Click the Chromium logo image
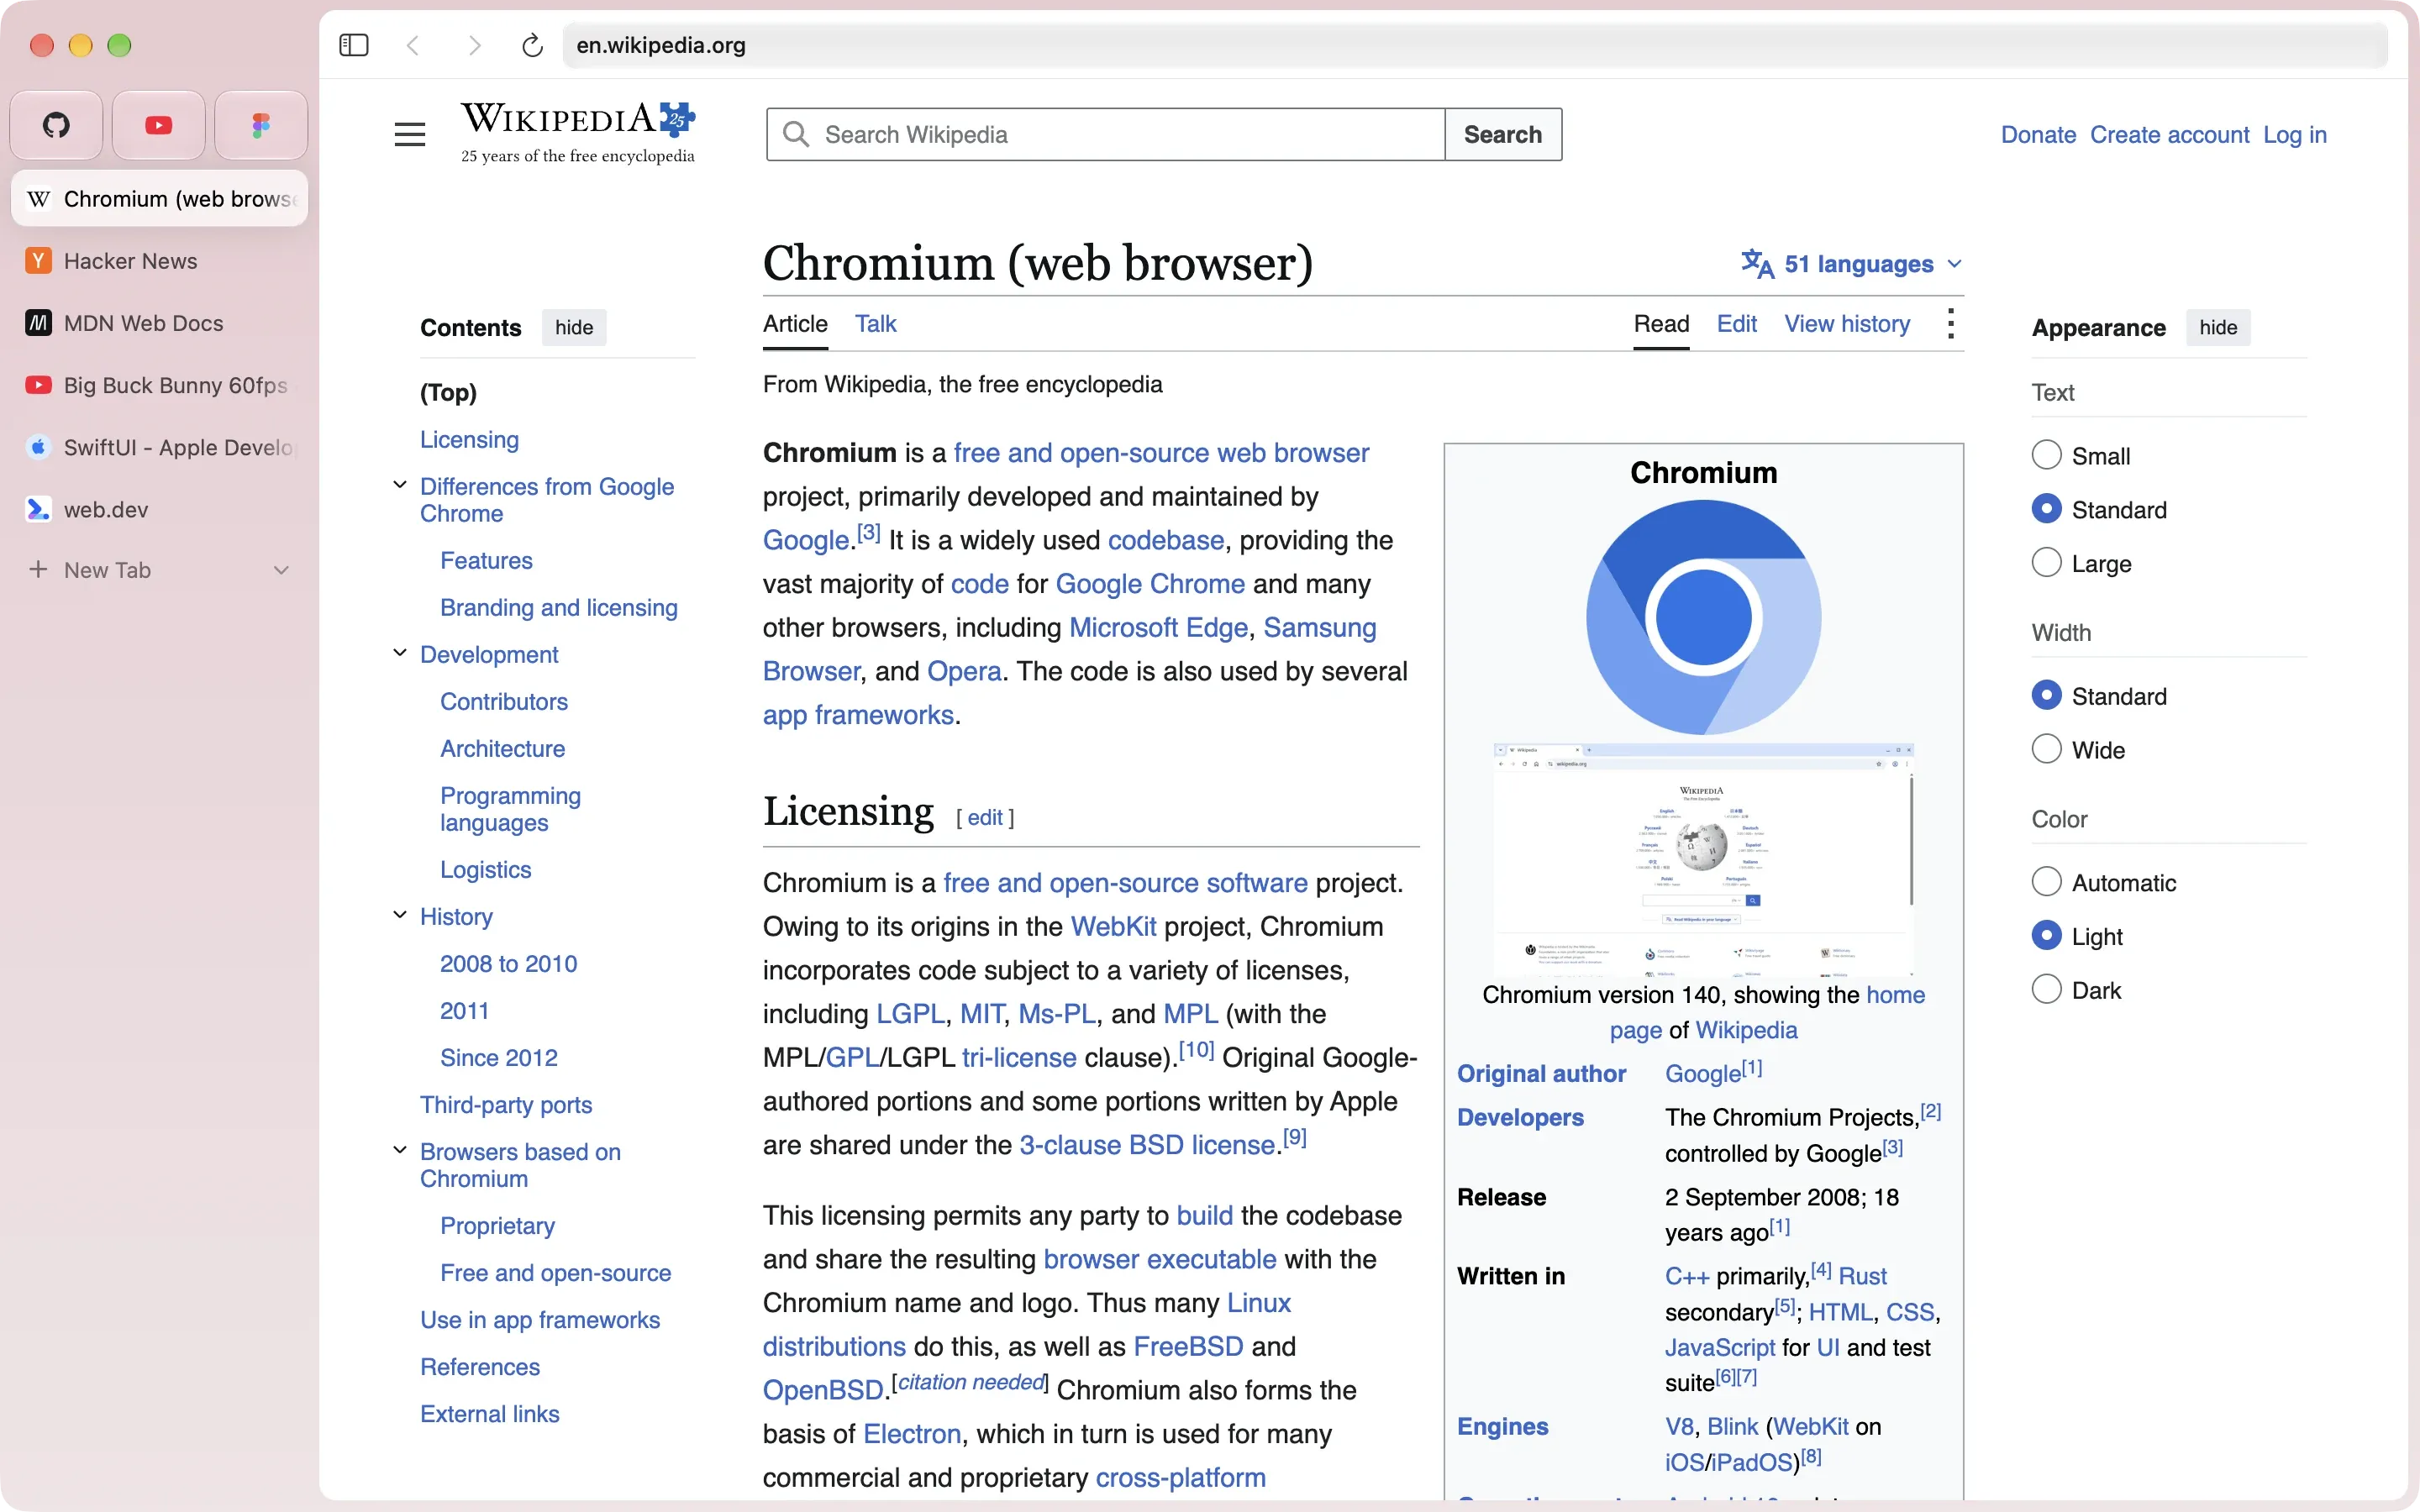The image size is (2420, 1512). (x=1703, y=617)
